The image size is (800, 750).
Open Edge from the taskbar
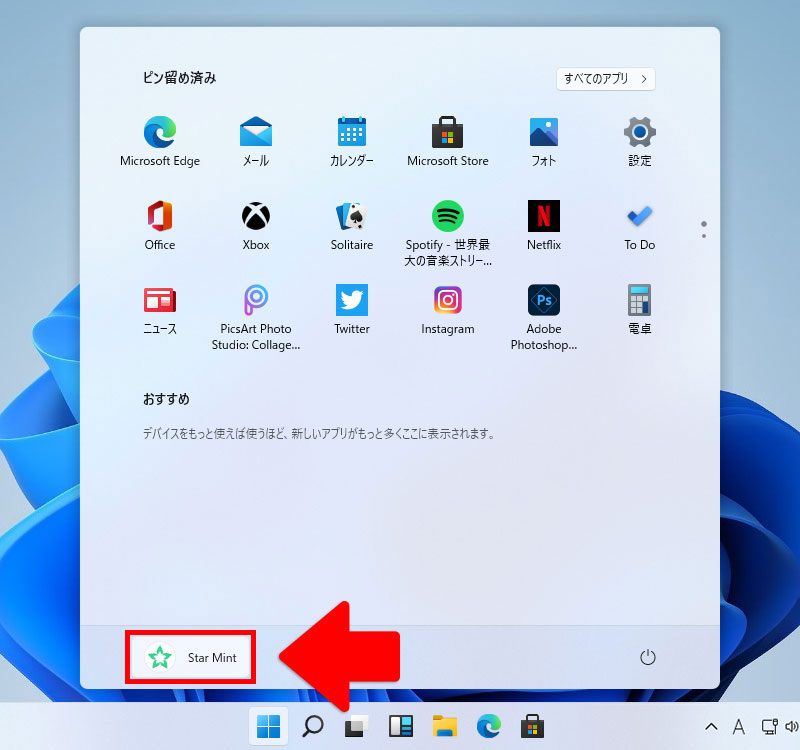488,726
